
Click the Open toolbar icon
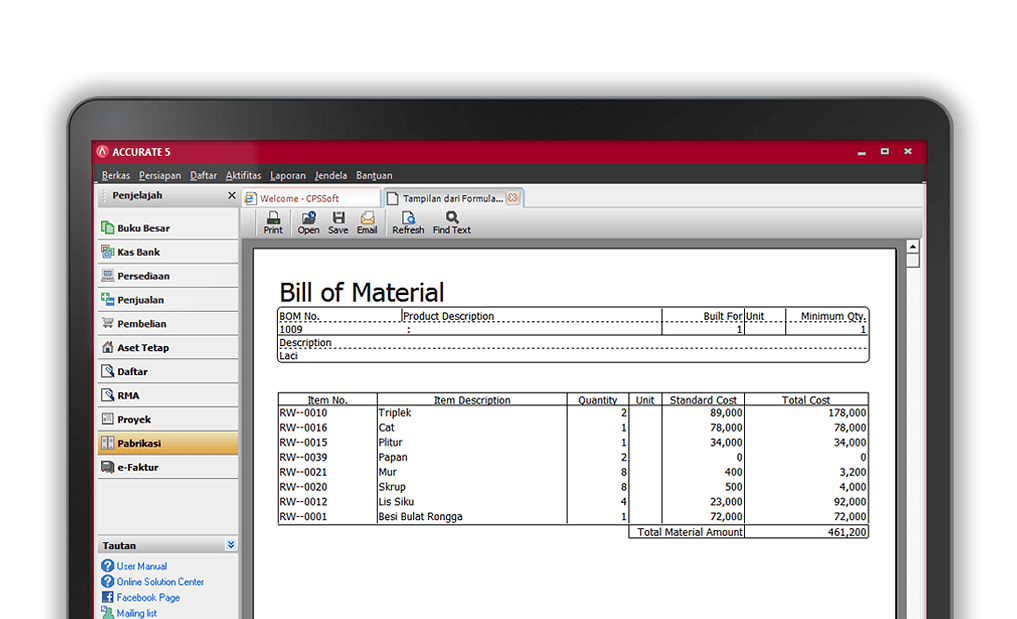pyautogui.click(x=308, y=222)
